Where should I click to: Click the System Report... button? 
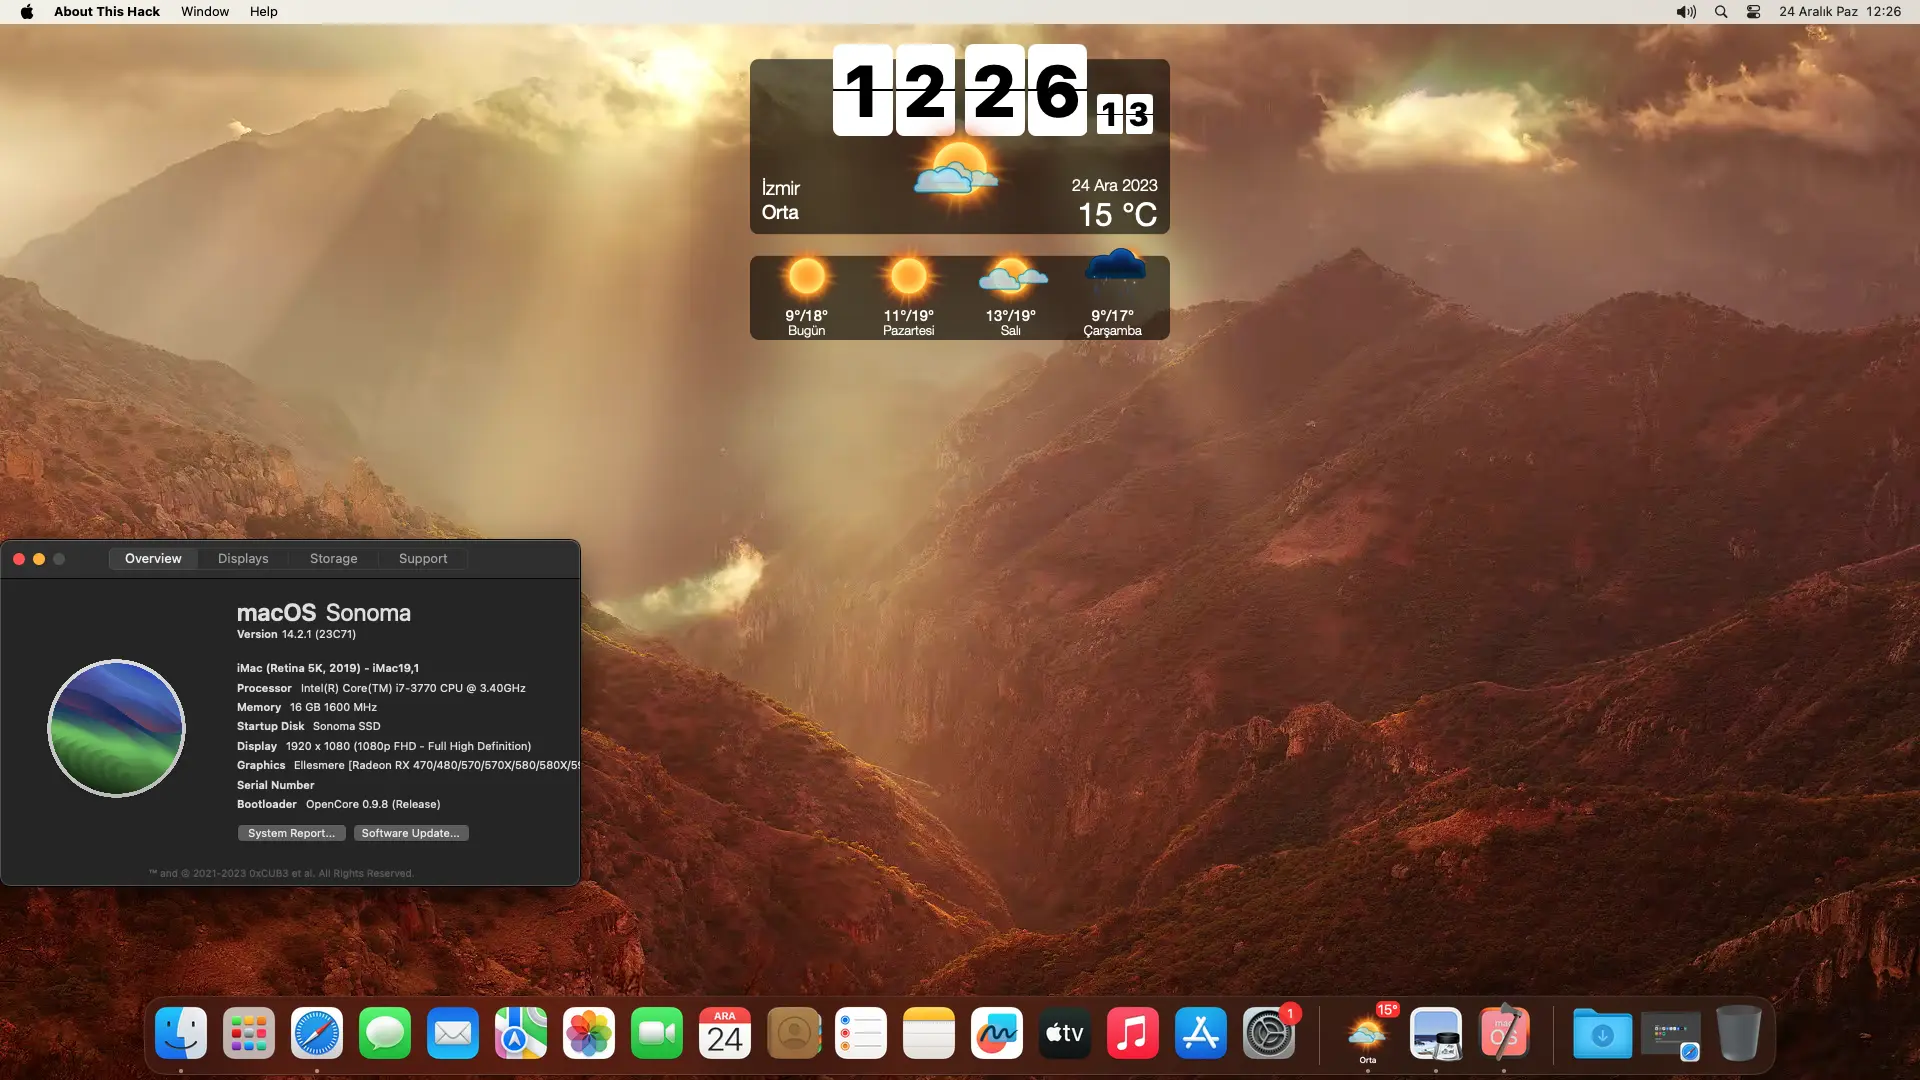(x=292, y=833)
